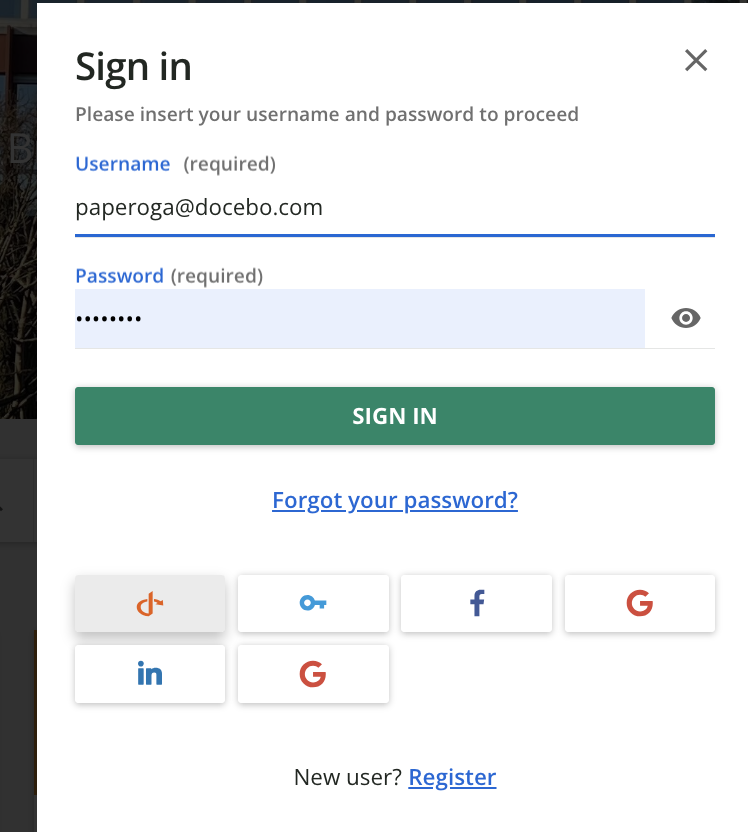This screenshot has height=832, width=748.
Task: Select the Google icon beside Facebook
Action: [639, 603]
